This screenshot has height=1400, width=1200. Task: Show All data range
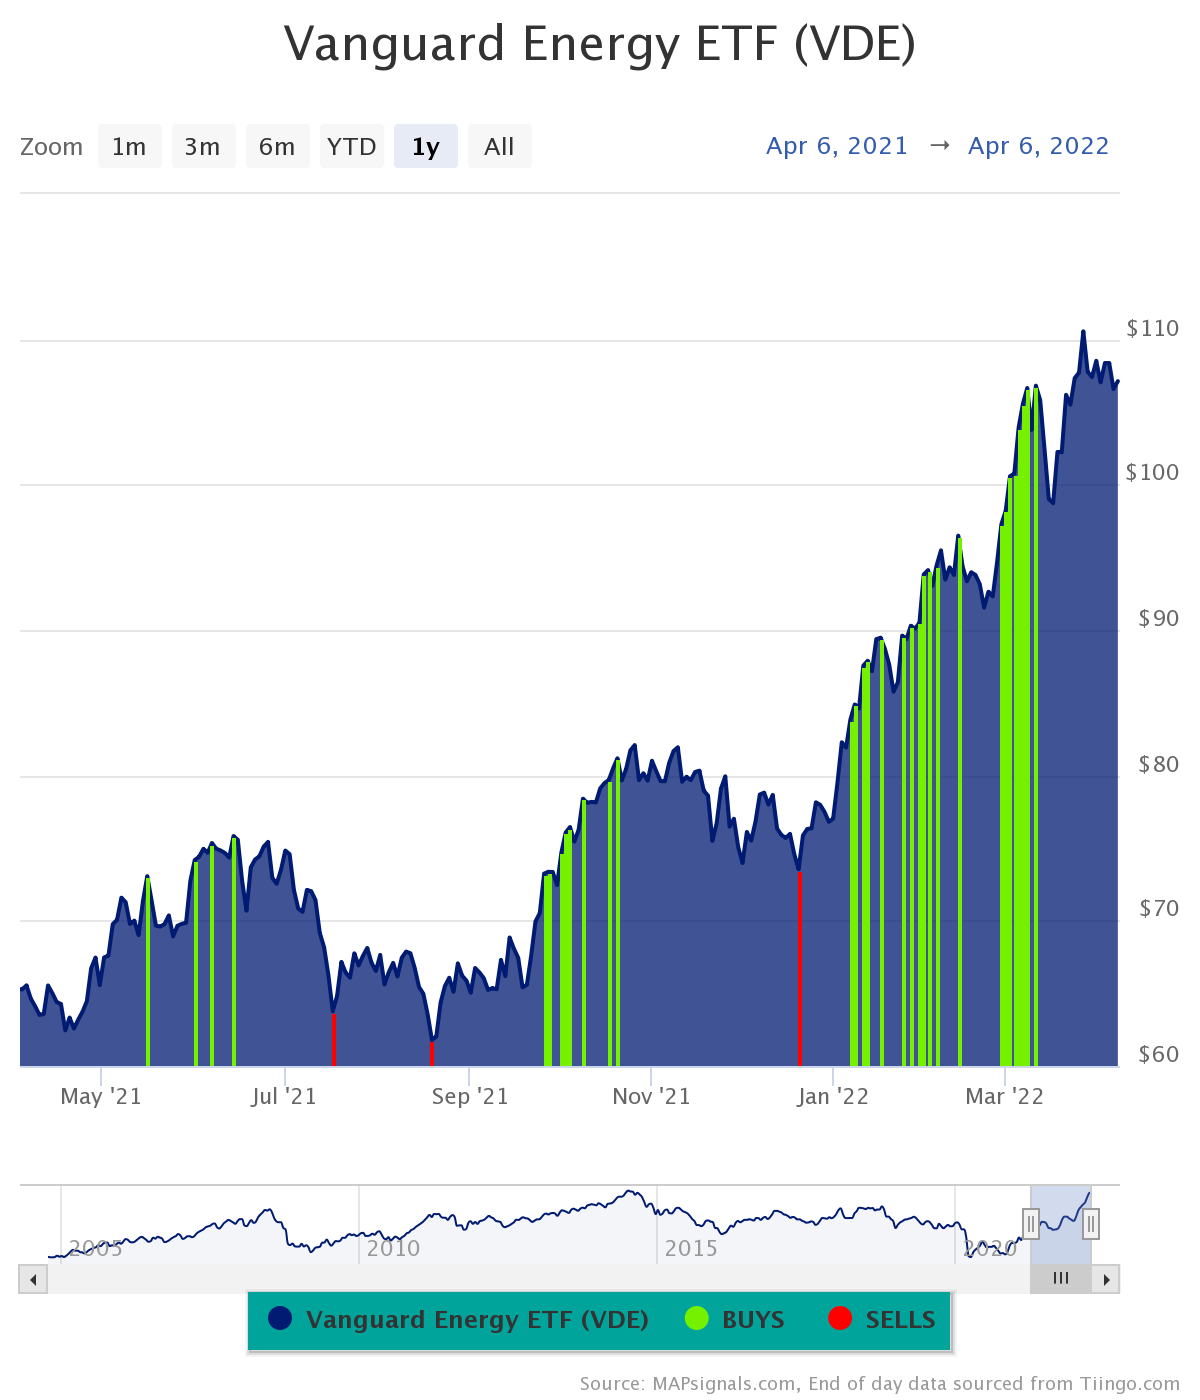coord(499,147)
